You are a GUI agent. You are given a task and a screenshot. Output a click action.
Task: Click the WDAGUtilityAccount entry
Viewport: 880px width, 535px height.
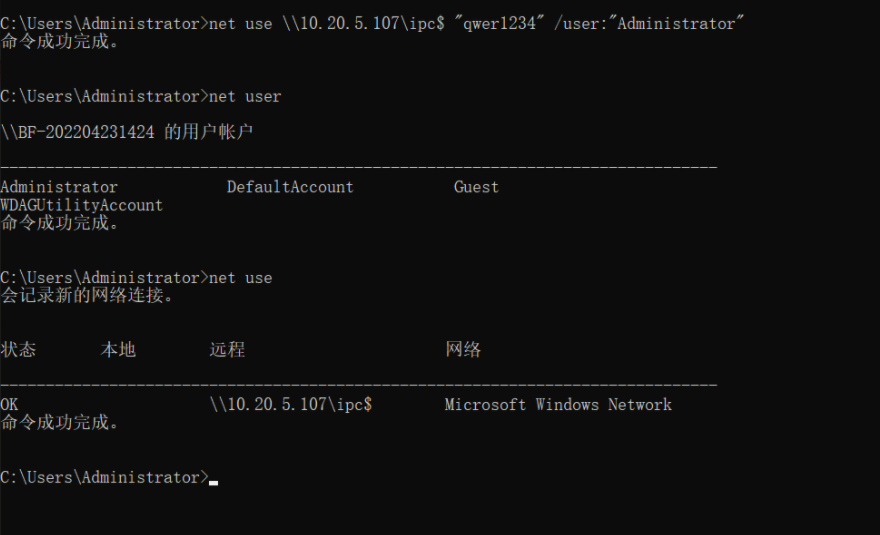point(81,205)
